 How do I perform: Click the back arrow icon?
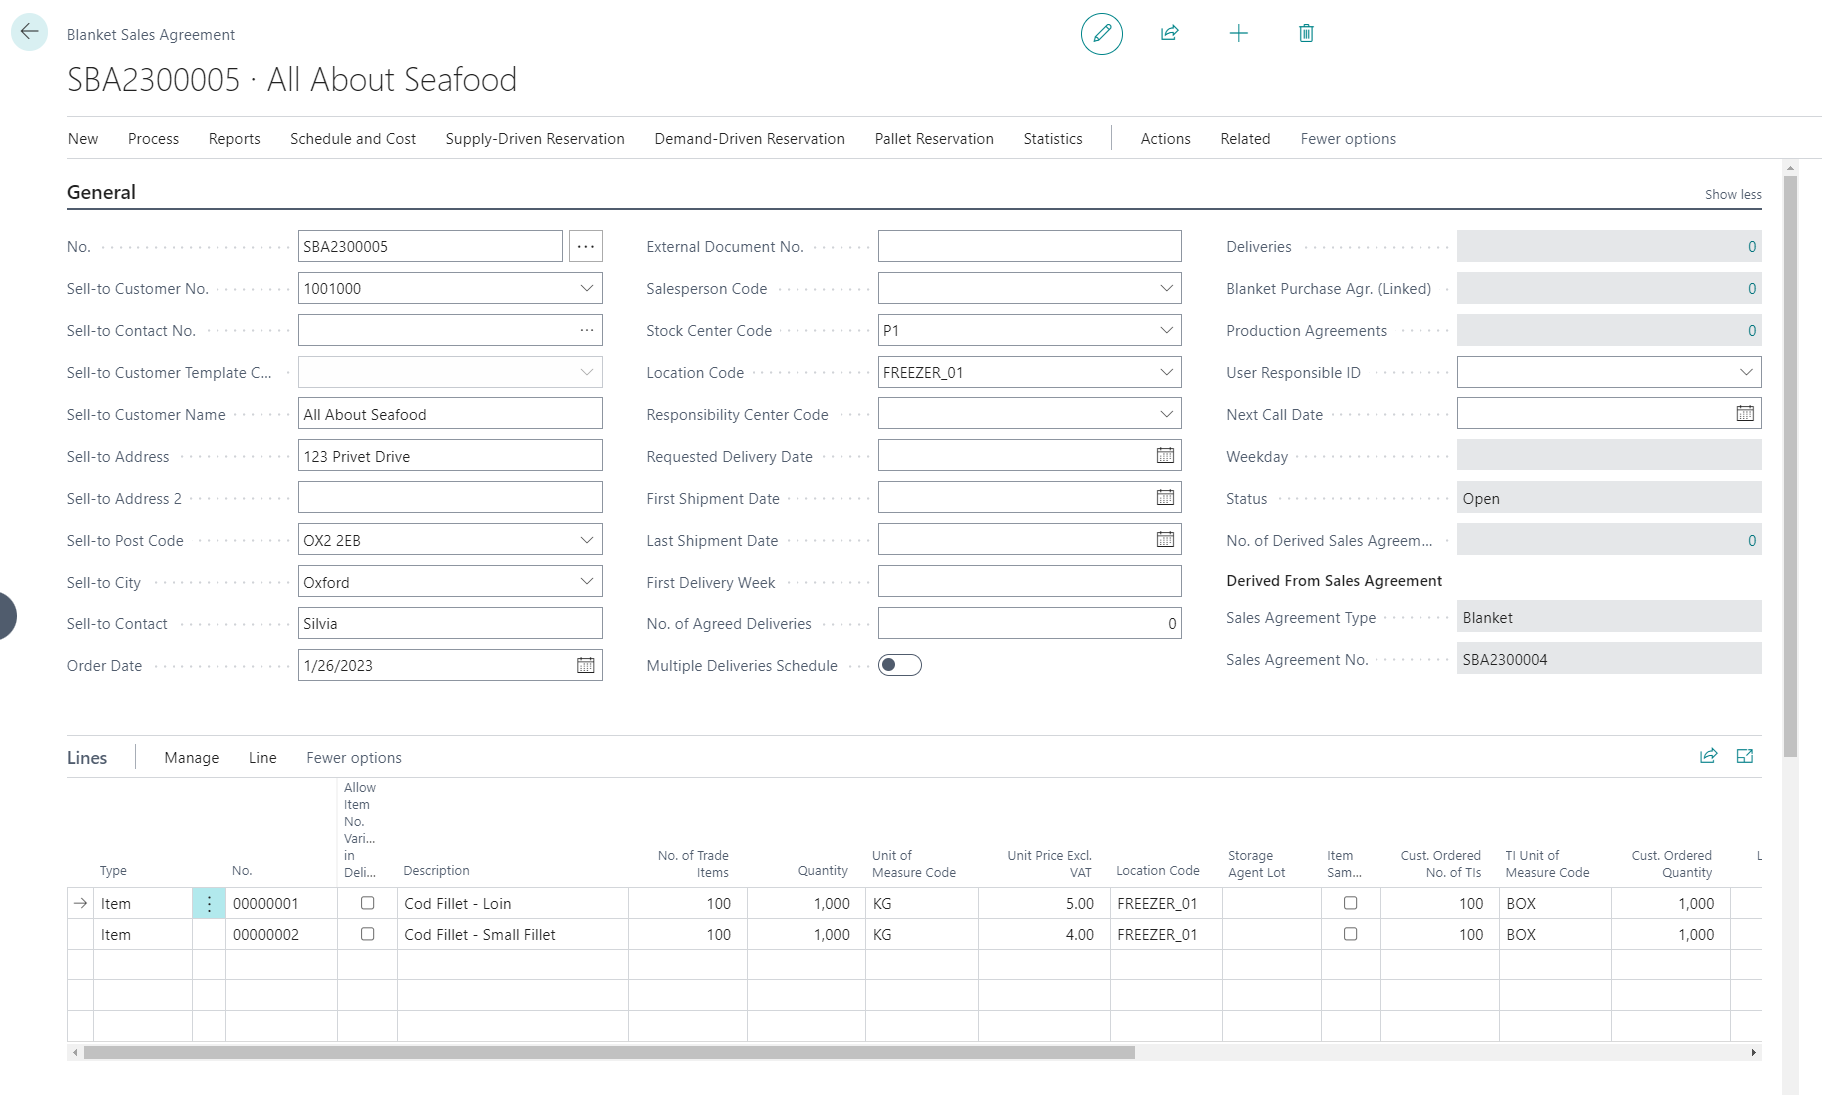[x=29, y=32]
